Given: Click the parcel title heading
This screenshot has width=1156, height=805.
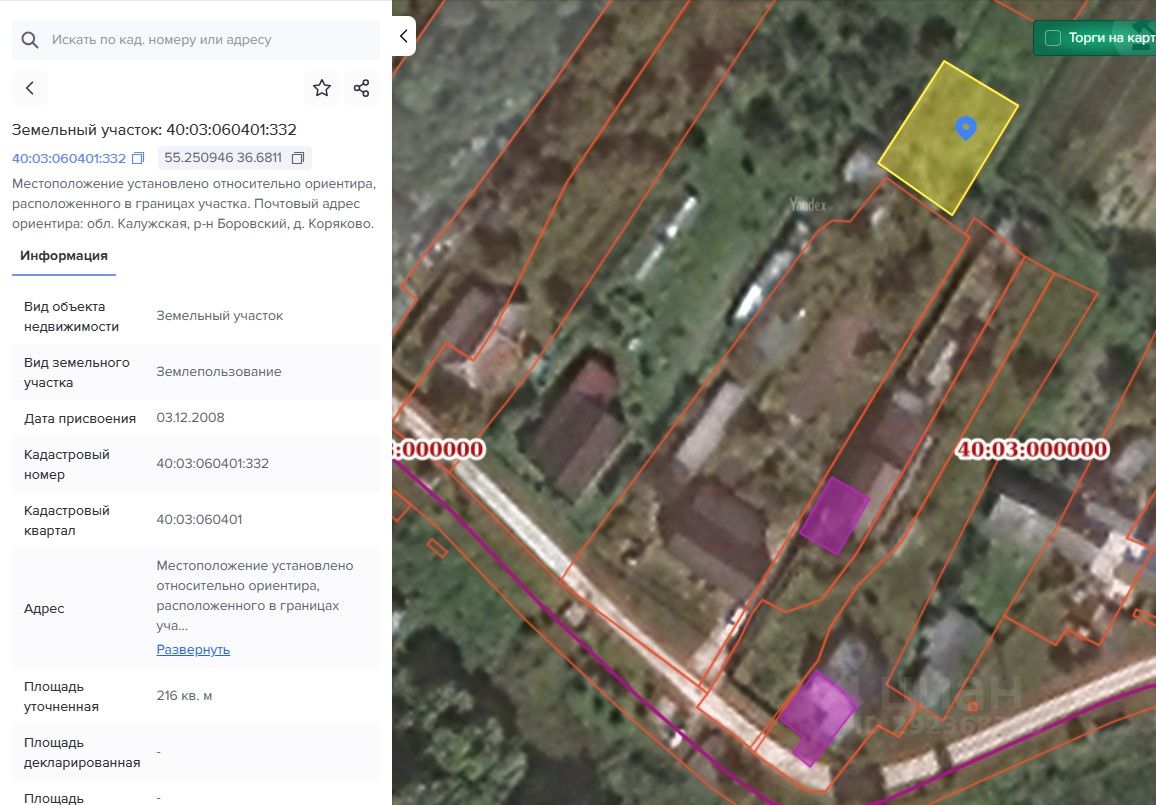Looking at the screenshot, I should point(154,130).
